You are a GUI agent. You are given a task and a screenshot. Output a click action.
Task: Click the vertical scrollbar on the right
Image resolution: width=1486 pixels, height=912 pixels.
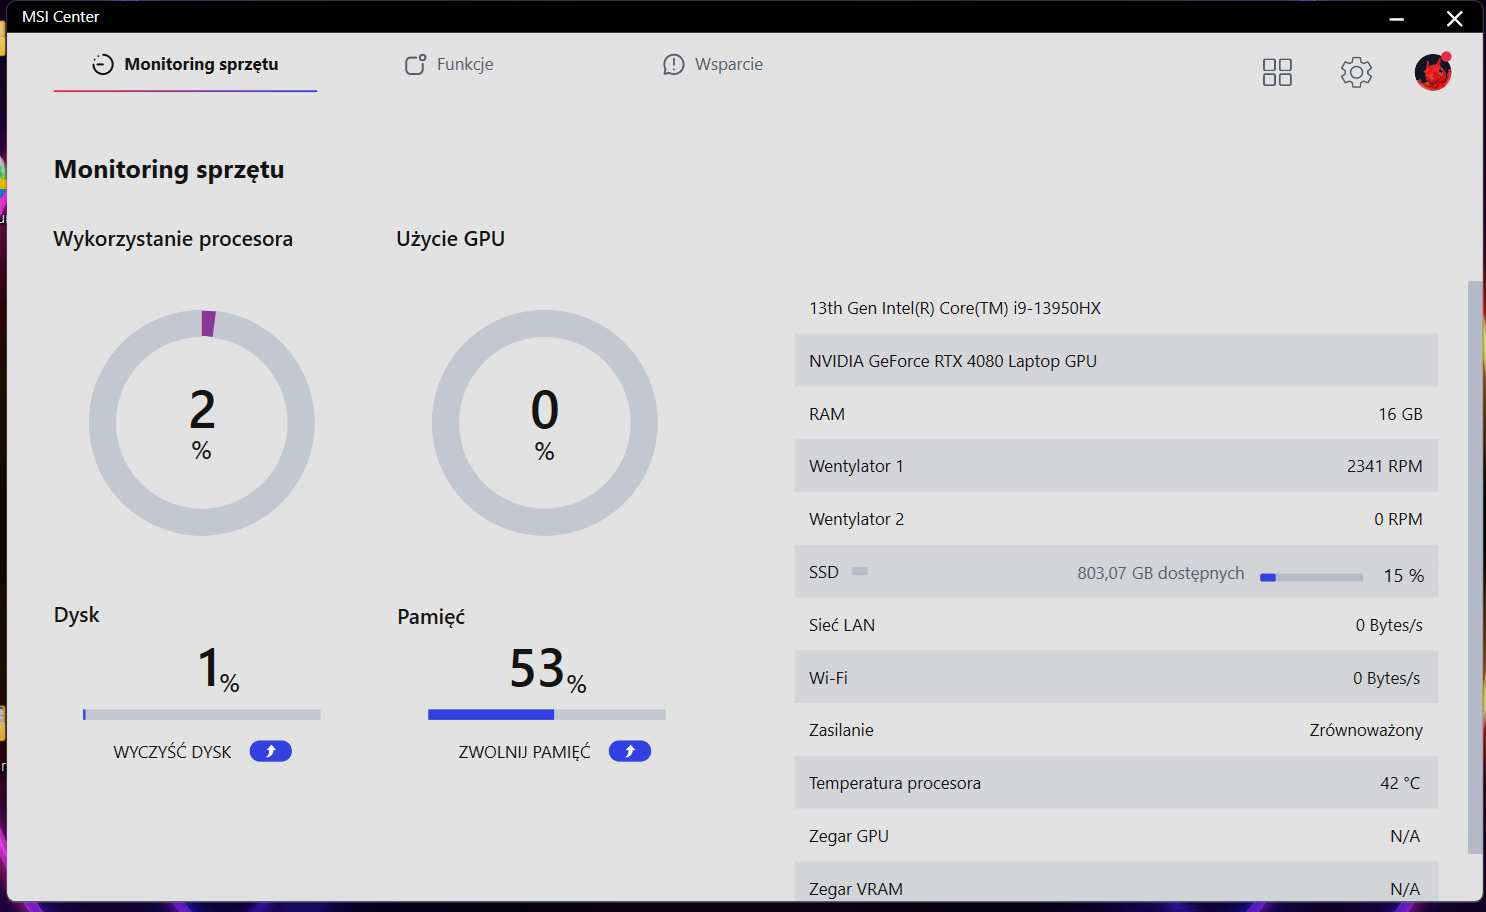pos(1474,566)
